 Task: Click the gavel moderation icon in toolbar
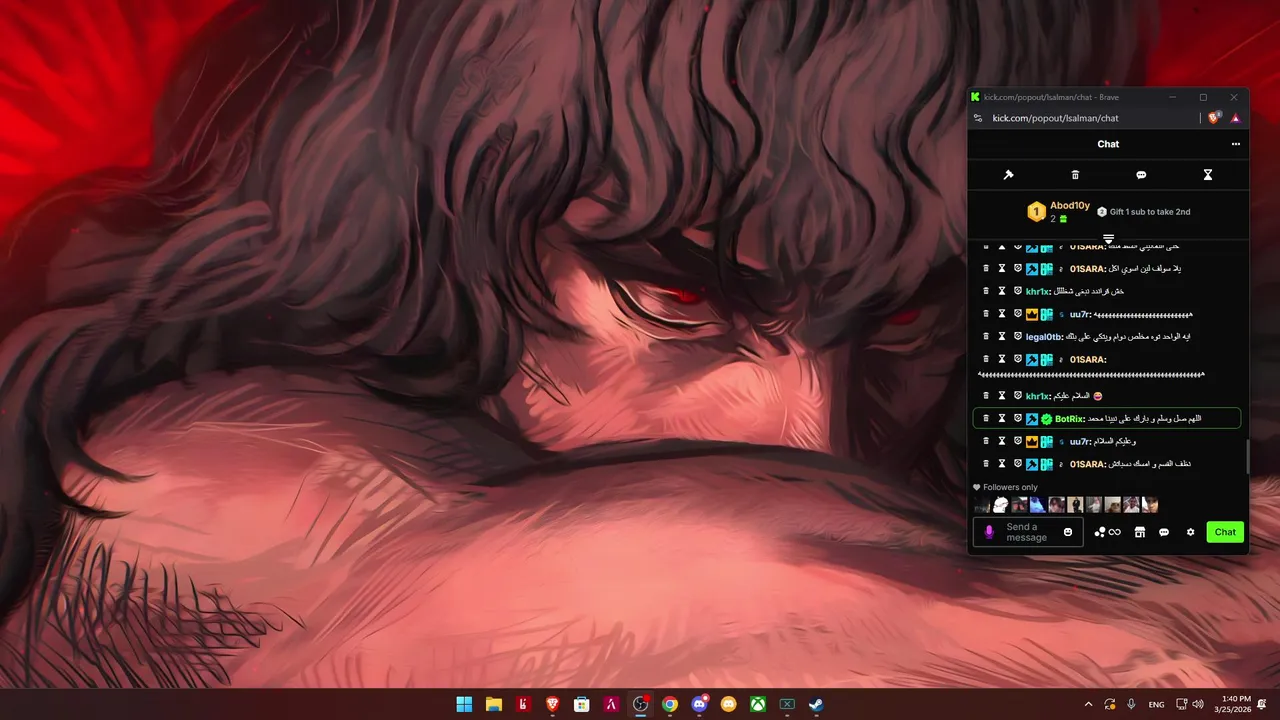(x=1008, y=175)
